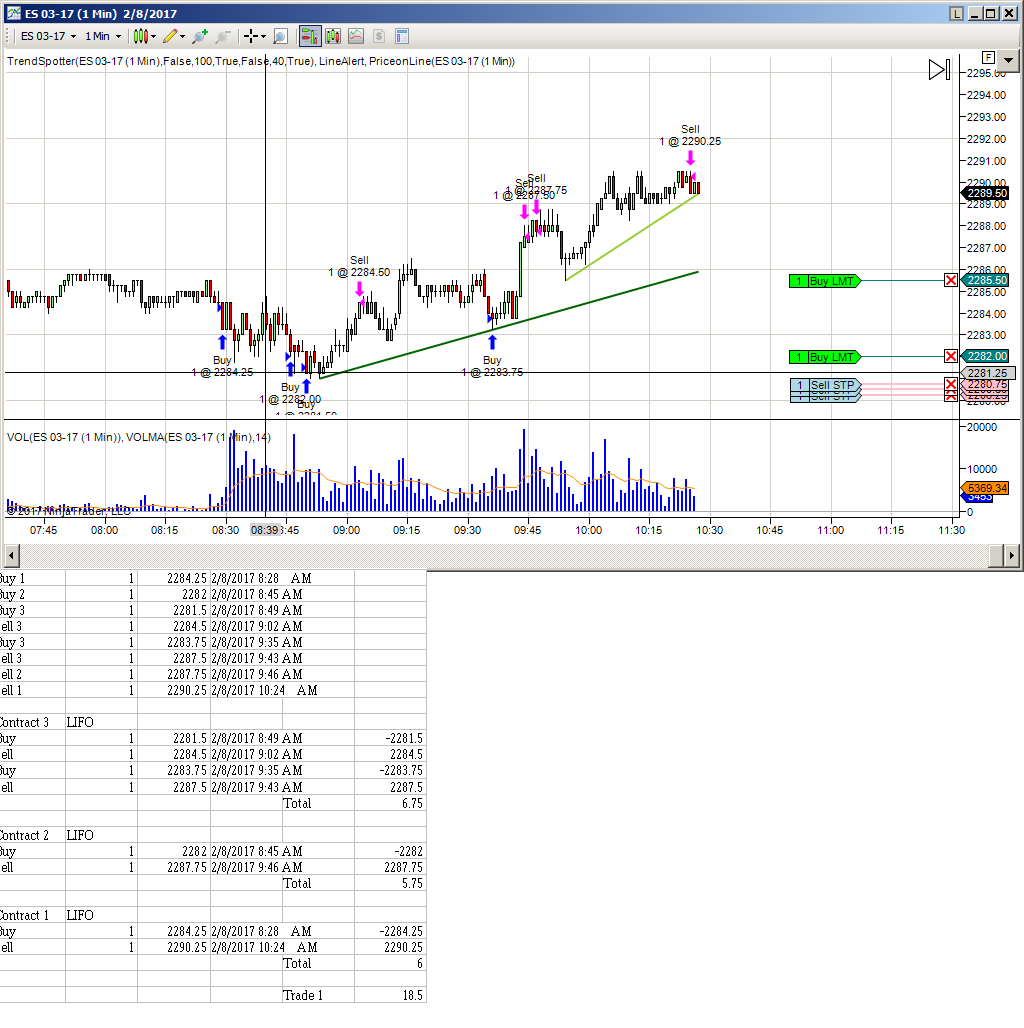Select the light green trend line
The image size is (1024, 1028).
632,237
